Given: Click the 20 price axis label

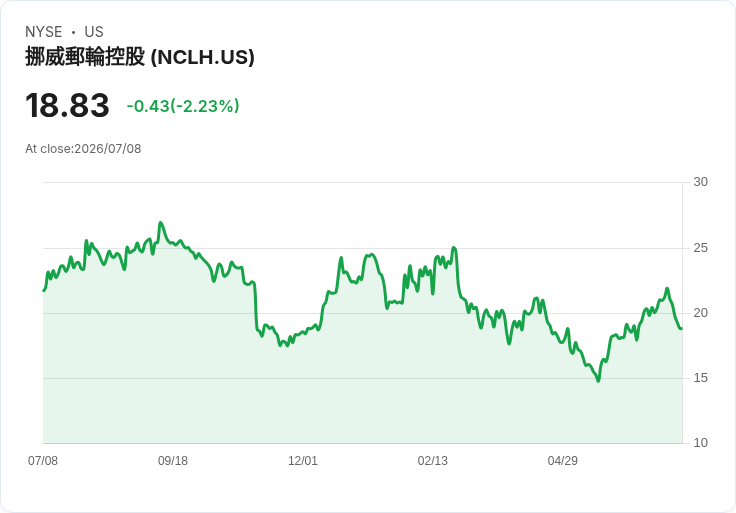Looking at the screenshot, I should [700, 313].
